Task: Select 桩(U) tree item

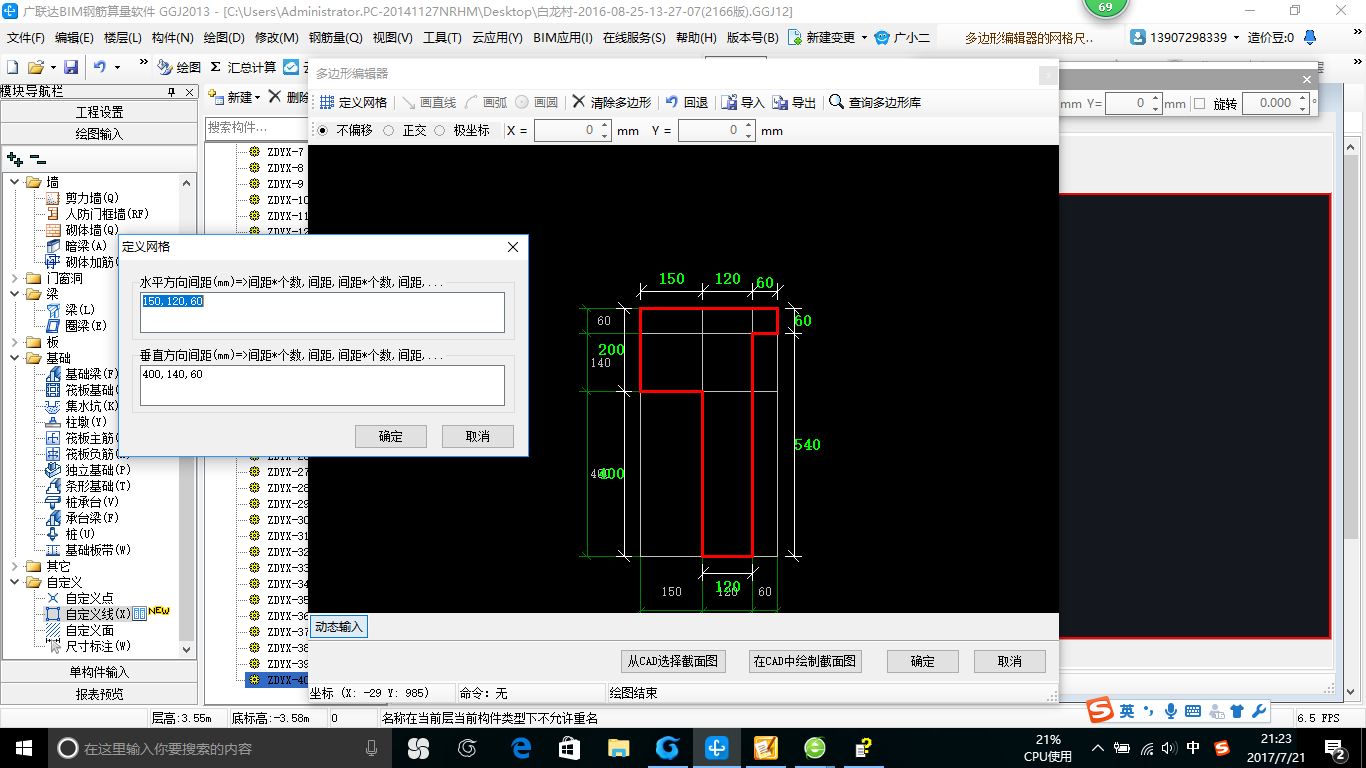Action: click(80, 534)
